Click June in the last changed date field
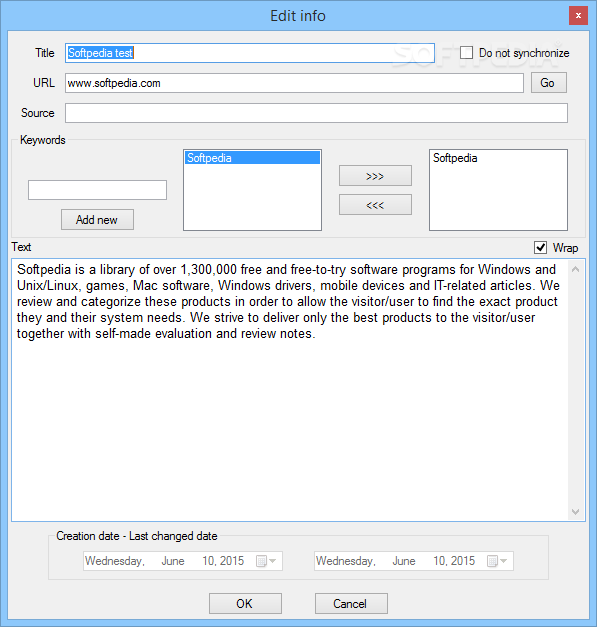 (x=404, y=561)
